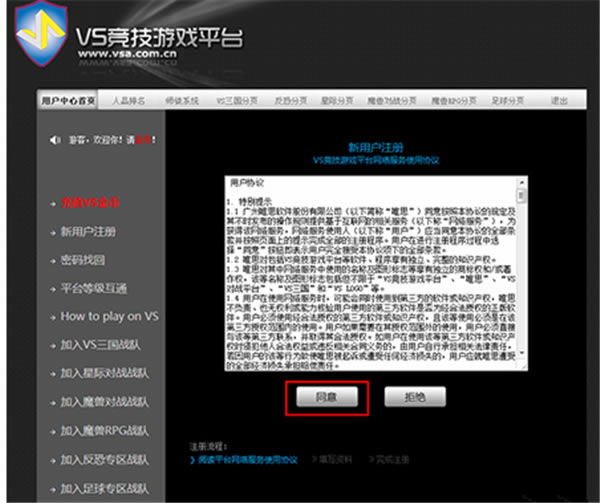Viewport: 600px width, 503px height.
Task: Go to 新用户注册 in the sidebar
Action: pyautogui.click(x=88, y=232)
